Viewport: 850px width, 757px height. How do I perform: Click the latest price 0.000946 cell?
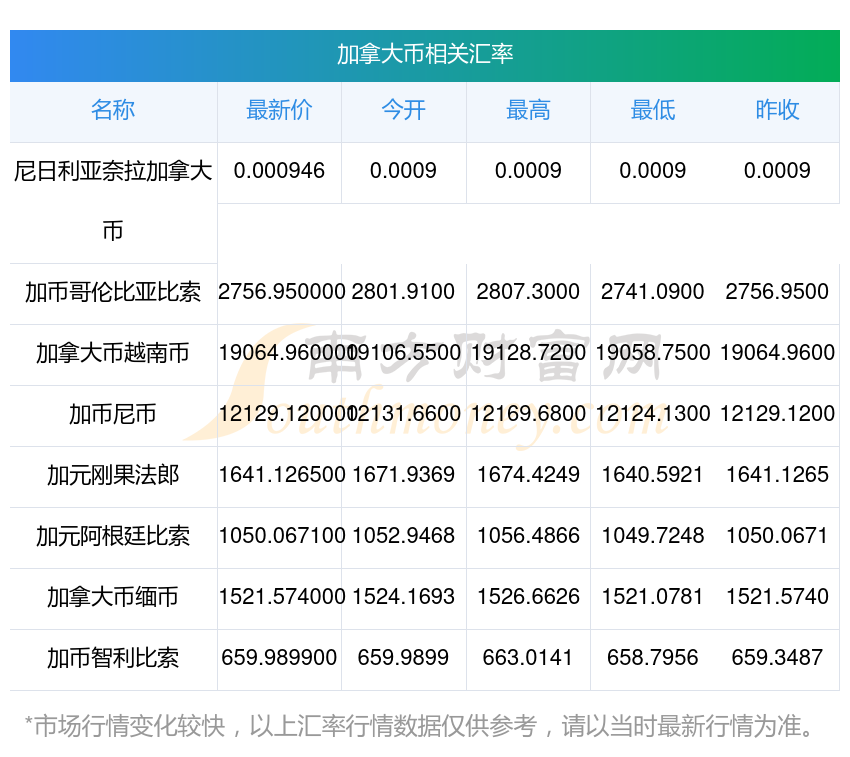click(x=279, y=171)
